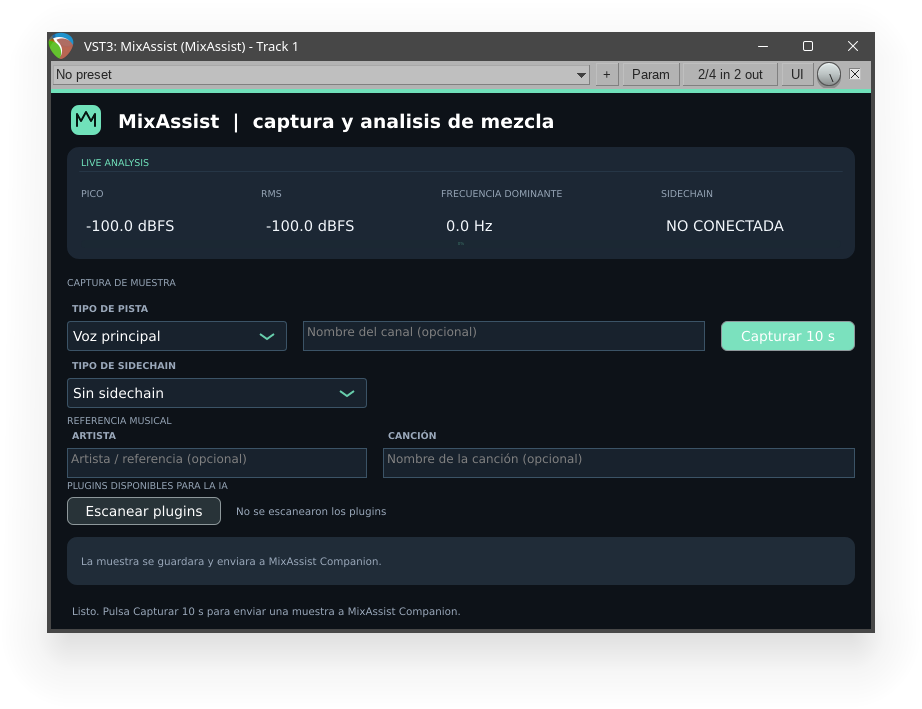This screenshot has height=709, width=922.
Task: Open the 2/4 in 2 out routing button
Action: 730,75
